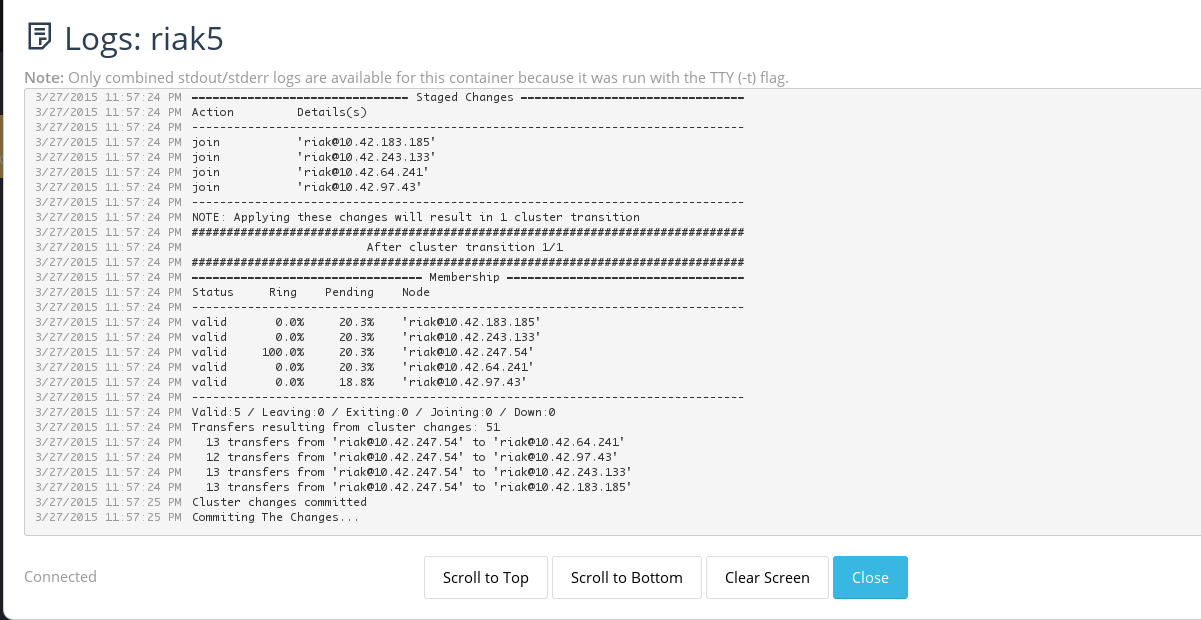
Task: Click the 'Cluster changes committed' log line
Action: 279,502
